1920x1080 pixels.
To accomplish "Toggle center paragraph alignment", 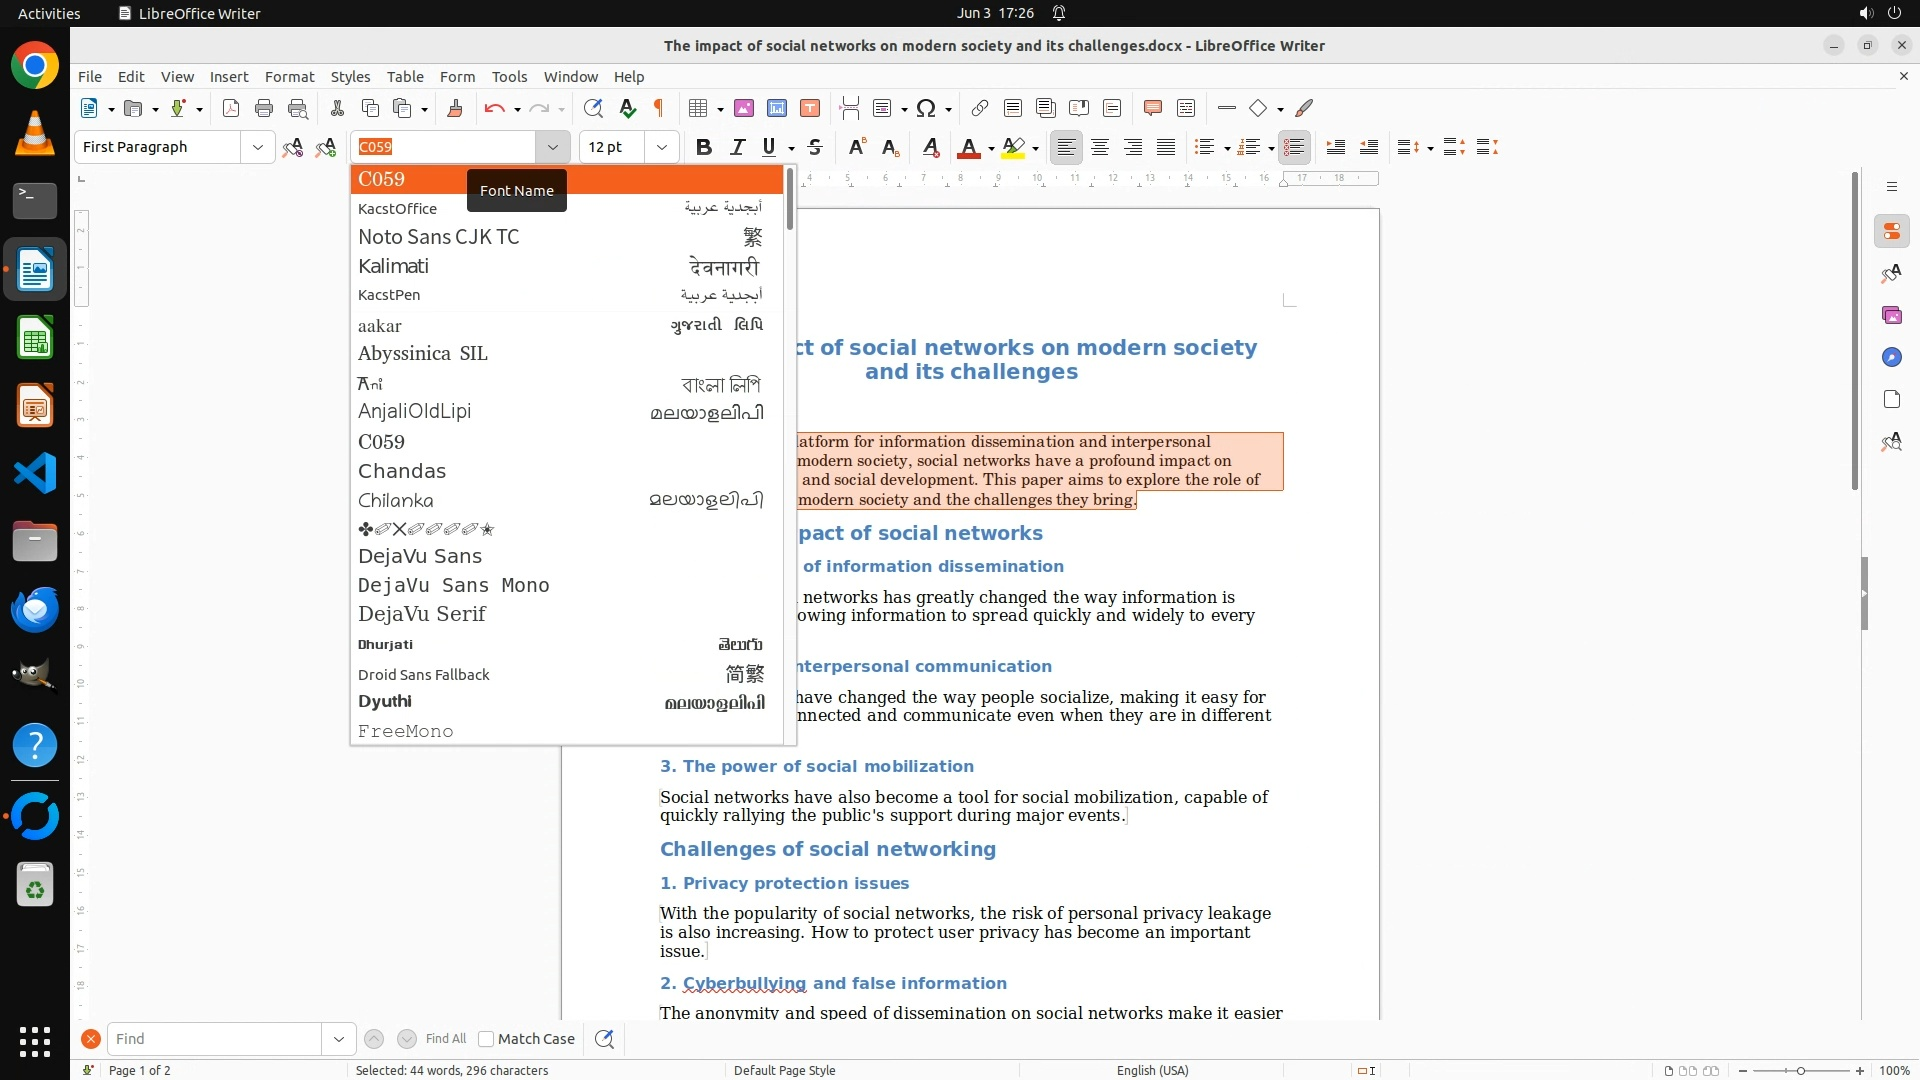I will click(x=1100, y=147).
